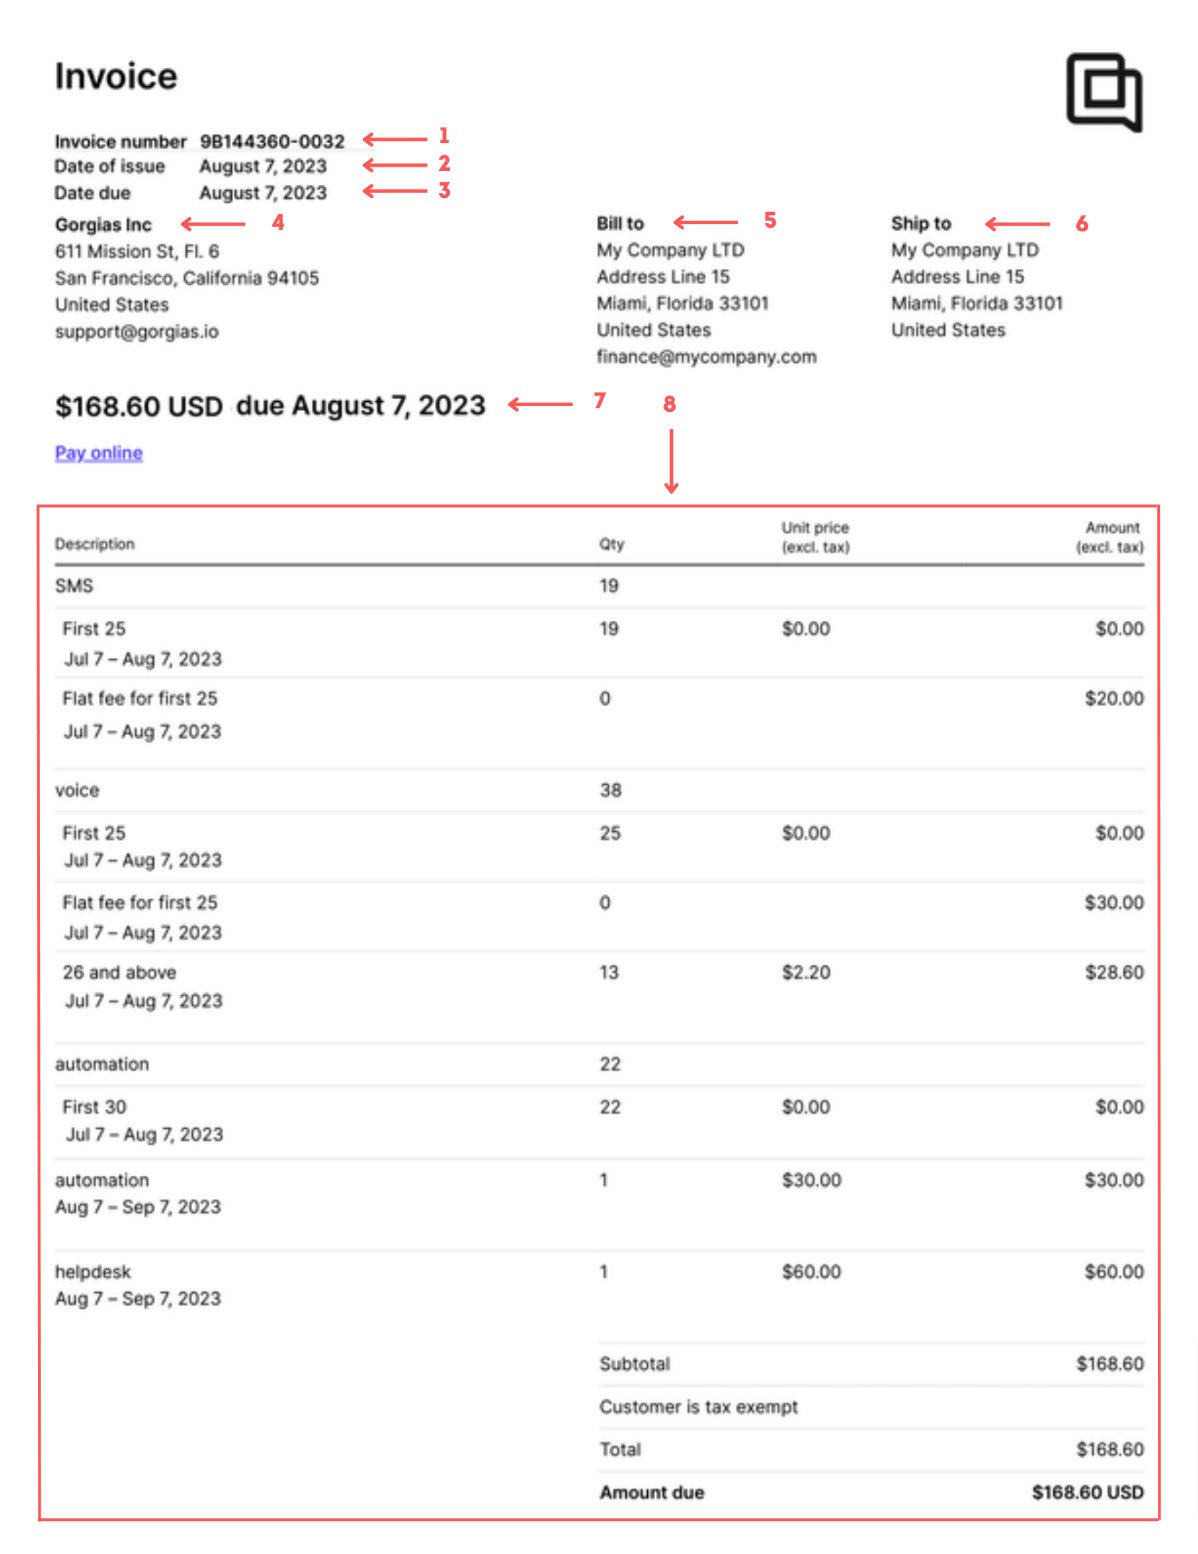Click the $168.60 USD Amount due value
The width and height of the screenshot is (1198, 1554).
coord(1088,1492)
